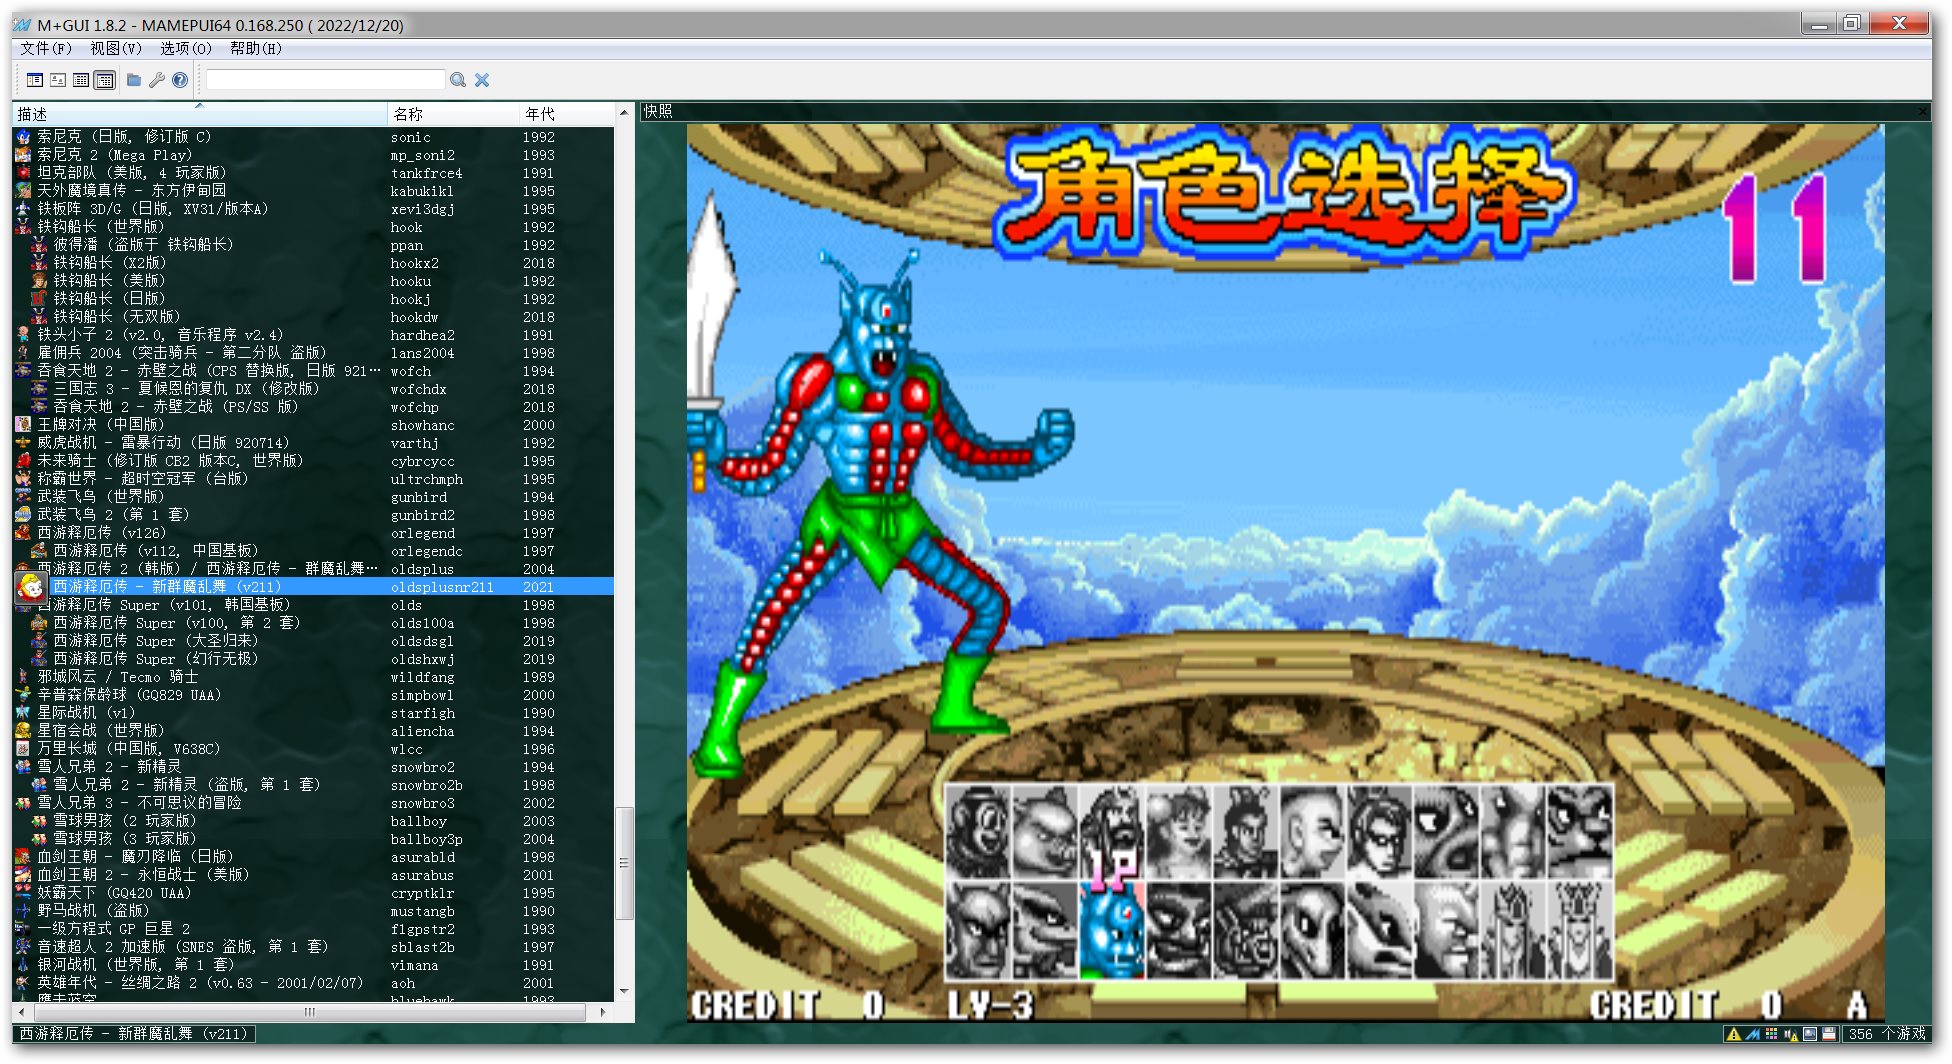The image size is (1952, 1064).
Task: Select 武装飞鸟 (世界版) row
Action: (314, 497)
